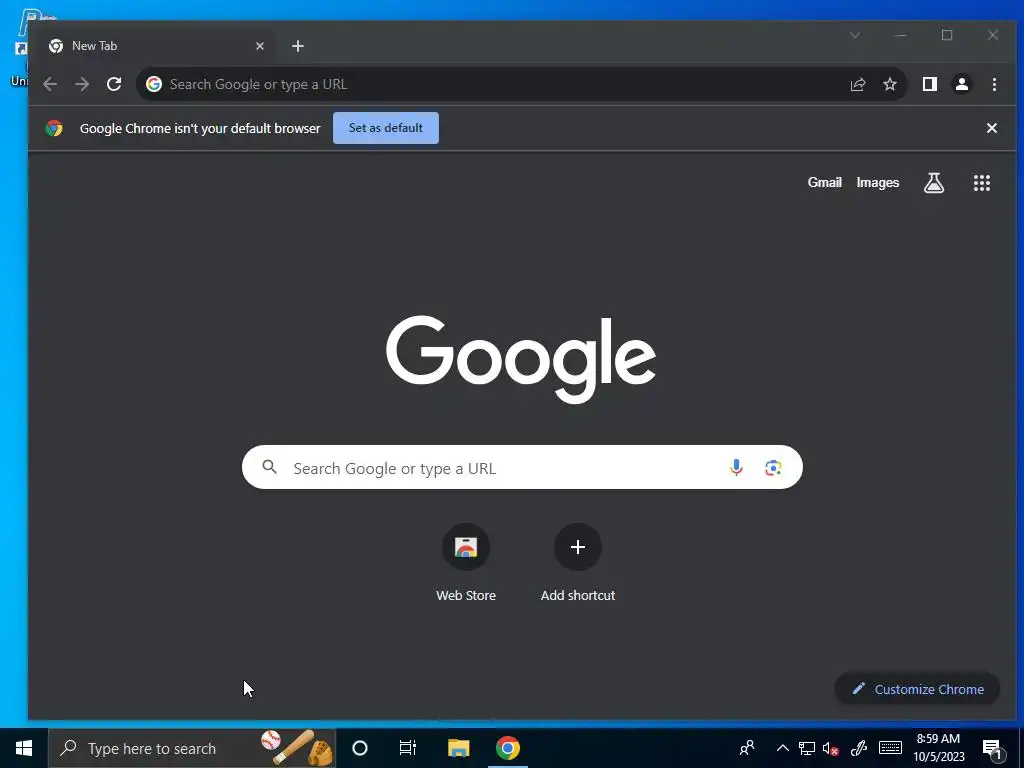Viewport: 1024px width, 768px height.
Task: Set Chrome as default browser
Action: (x=386, y=128)
